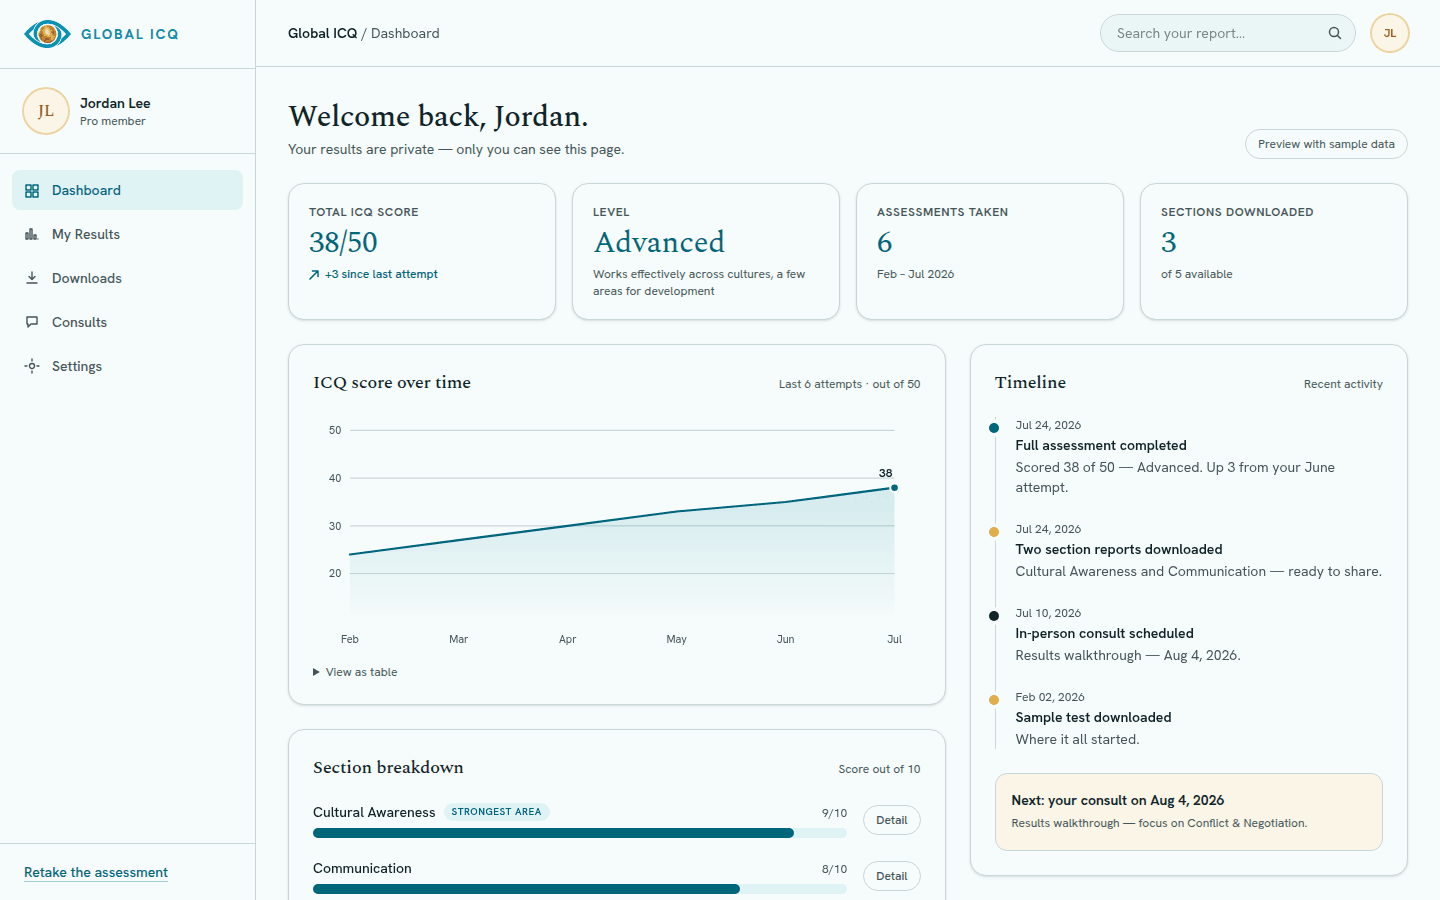Viewport: 1440px width, 900px height.
Task: Open the Downloads section
Action: click(x=127, y=278)
